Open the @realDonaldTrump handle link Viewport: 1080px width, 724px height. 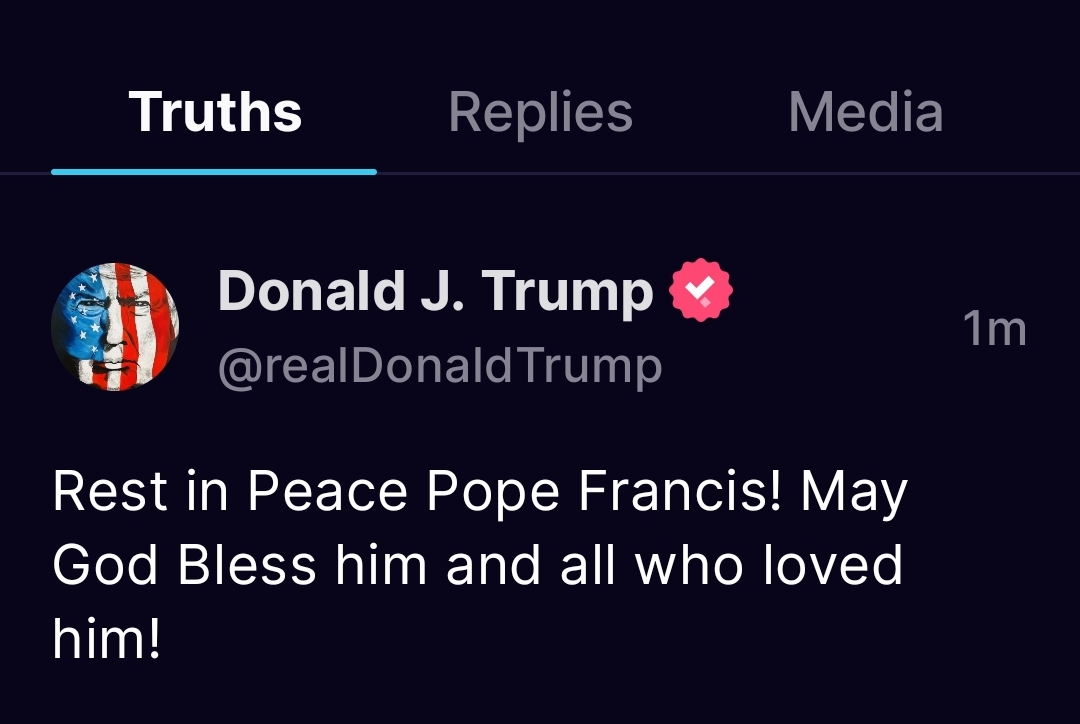(440, 366)
